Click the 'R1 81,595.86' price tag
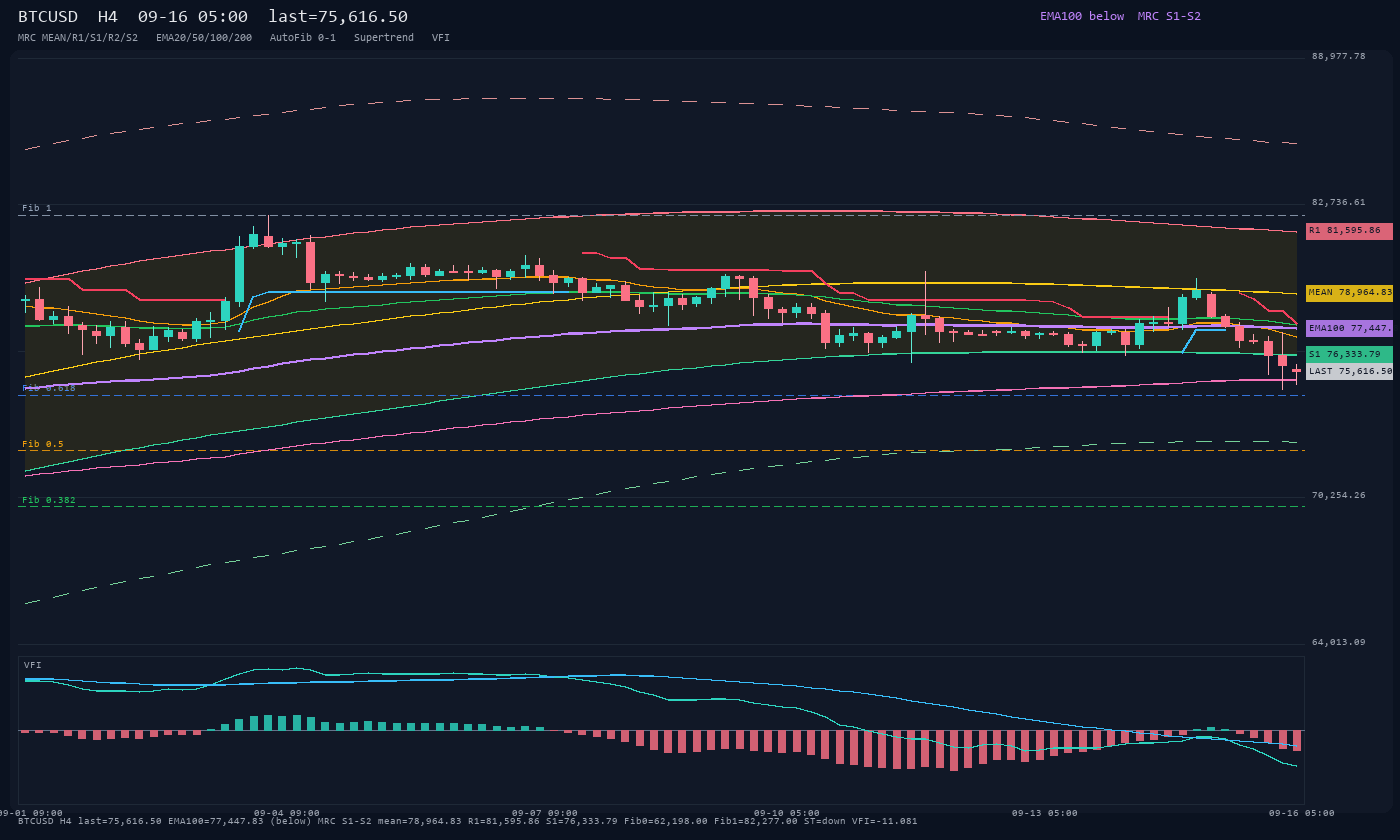 coord(1349,231)
